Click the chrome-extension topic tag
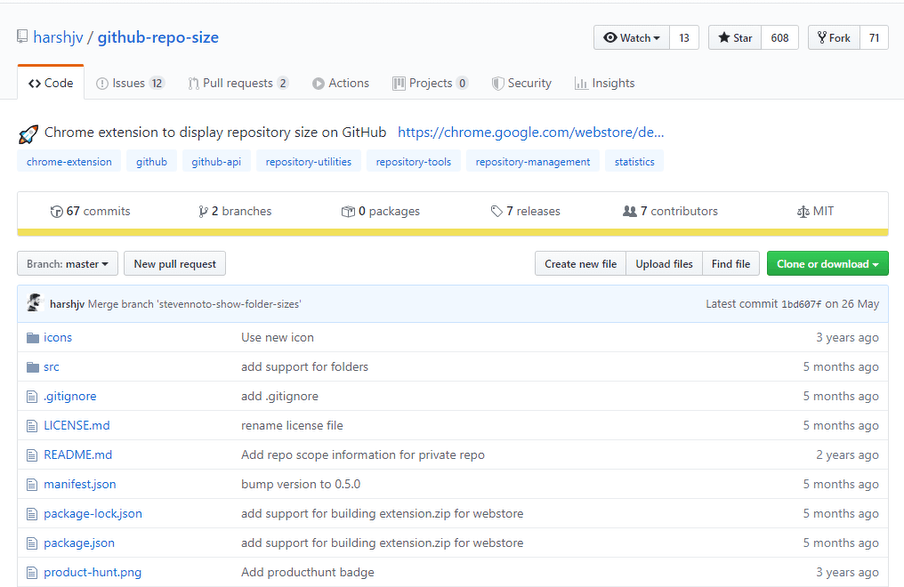The height and width of the screenshot is (587, 904). [69, 162]
